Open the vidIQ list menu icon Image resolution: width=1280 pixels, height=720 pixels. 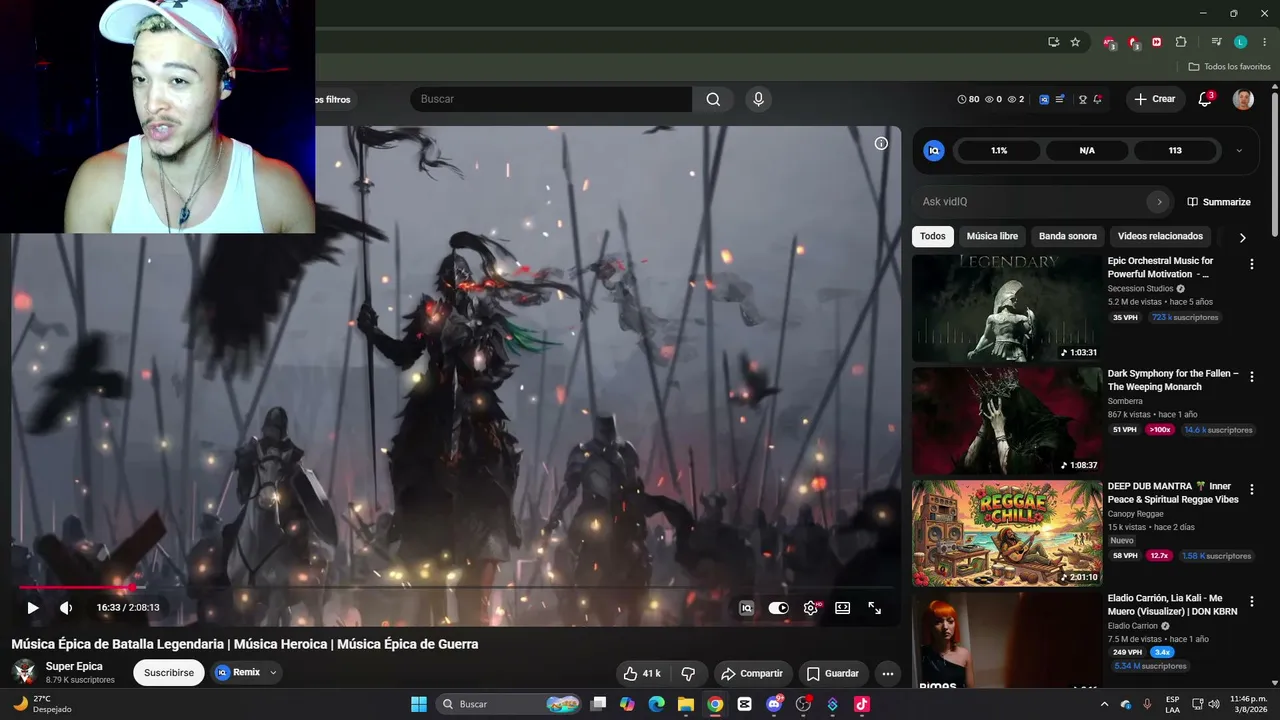tap(1060, 99)
